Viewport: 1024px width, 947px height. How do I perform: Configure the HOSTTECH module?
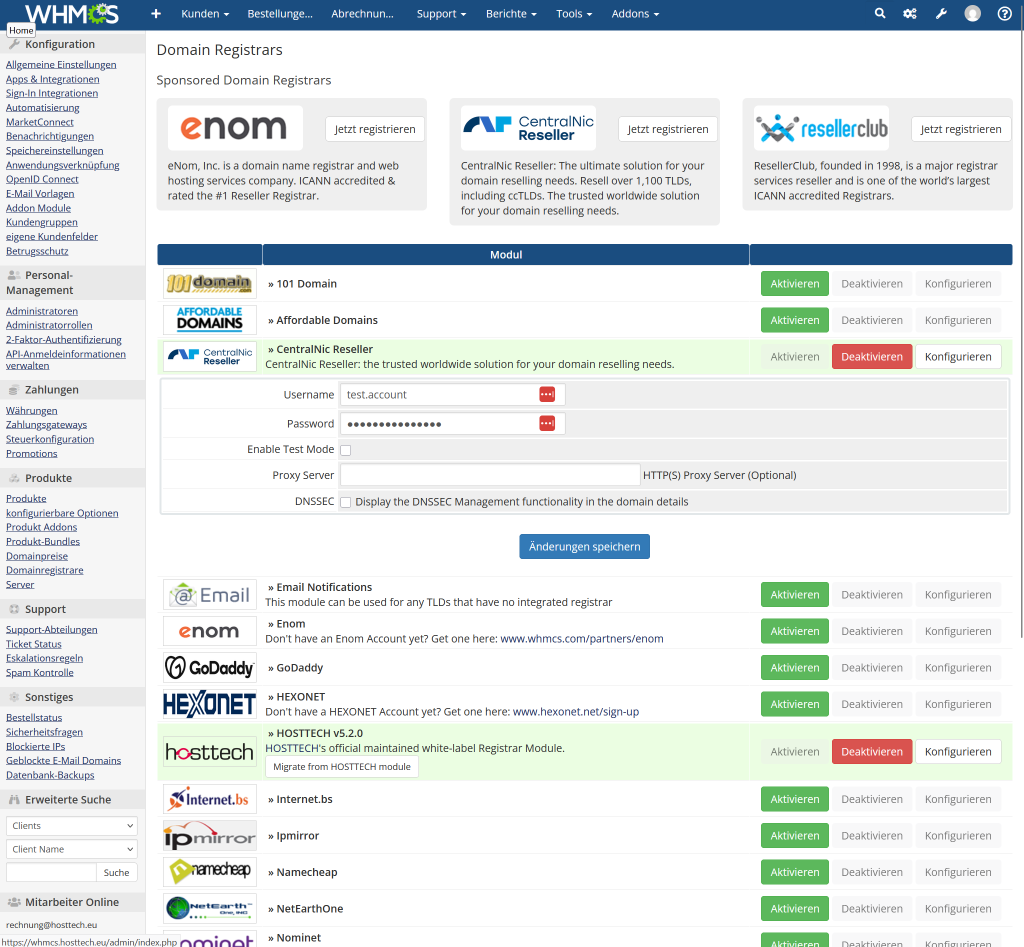coord(958,752)
